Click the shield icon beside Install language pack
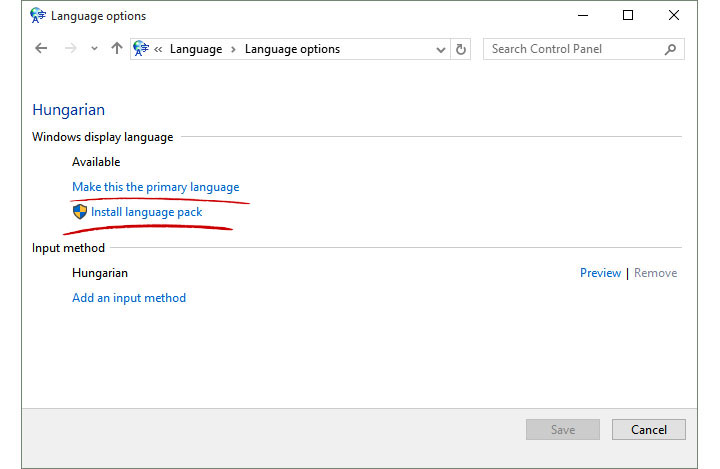Viewport: 720px width, 469px height. click(80, 212)
